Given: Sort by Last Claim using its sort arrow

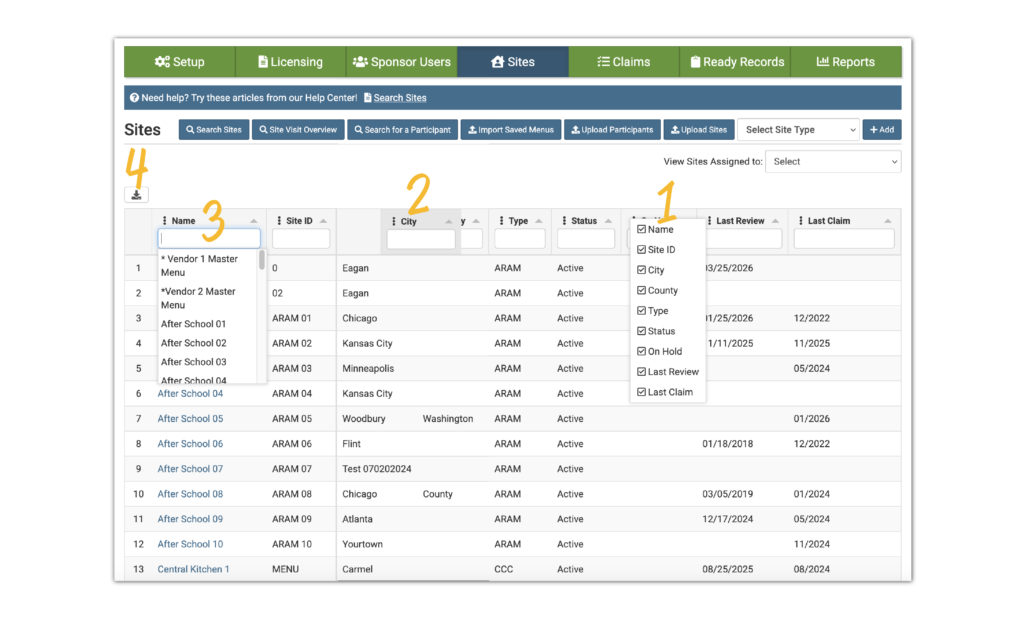Looking at the screenshot, I should 888,221.
